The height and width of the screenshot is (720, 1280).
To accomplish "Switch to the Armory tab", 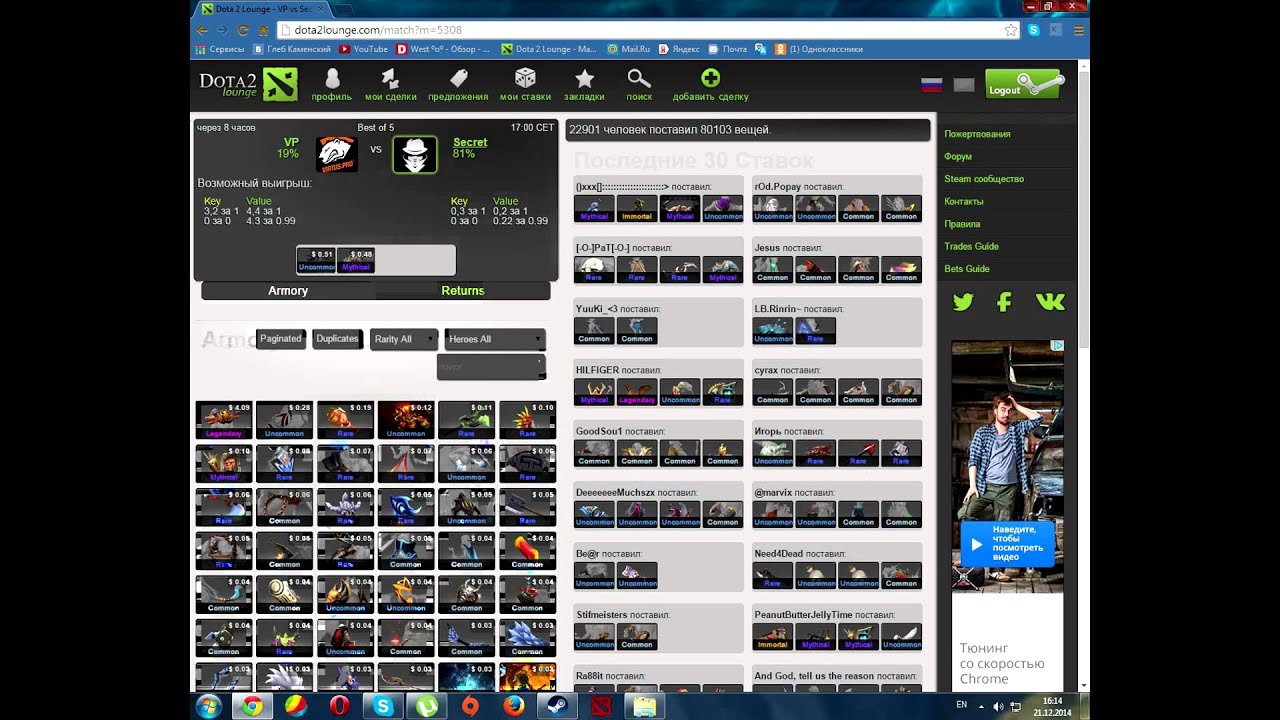I will point(288,291).
